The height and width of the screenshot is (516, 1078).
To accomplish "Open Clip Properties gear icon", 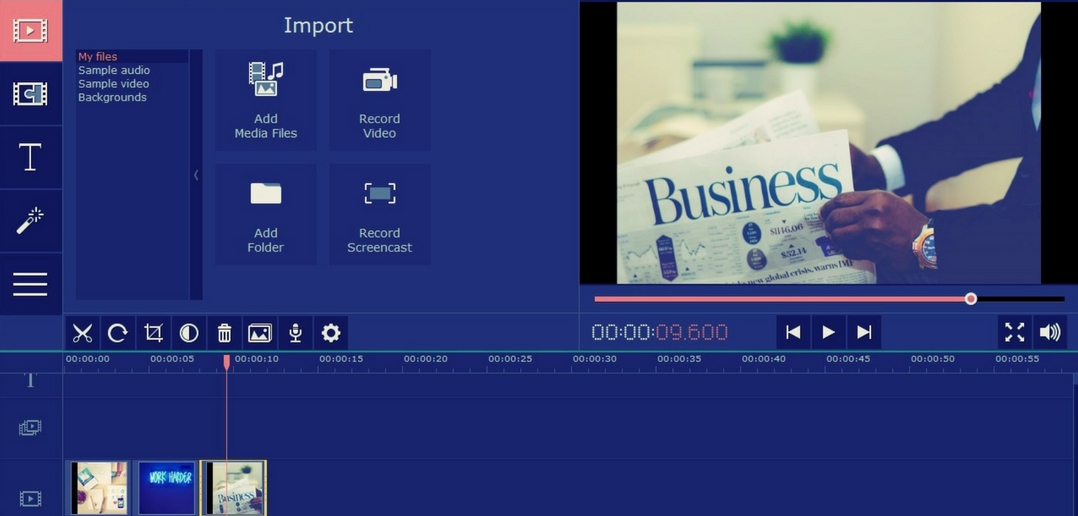I will [x=331, y=333].
